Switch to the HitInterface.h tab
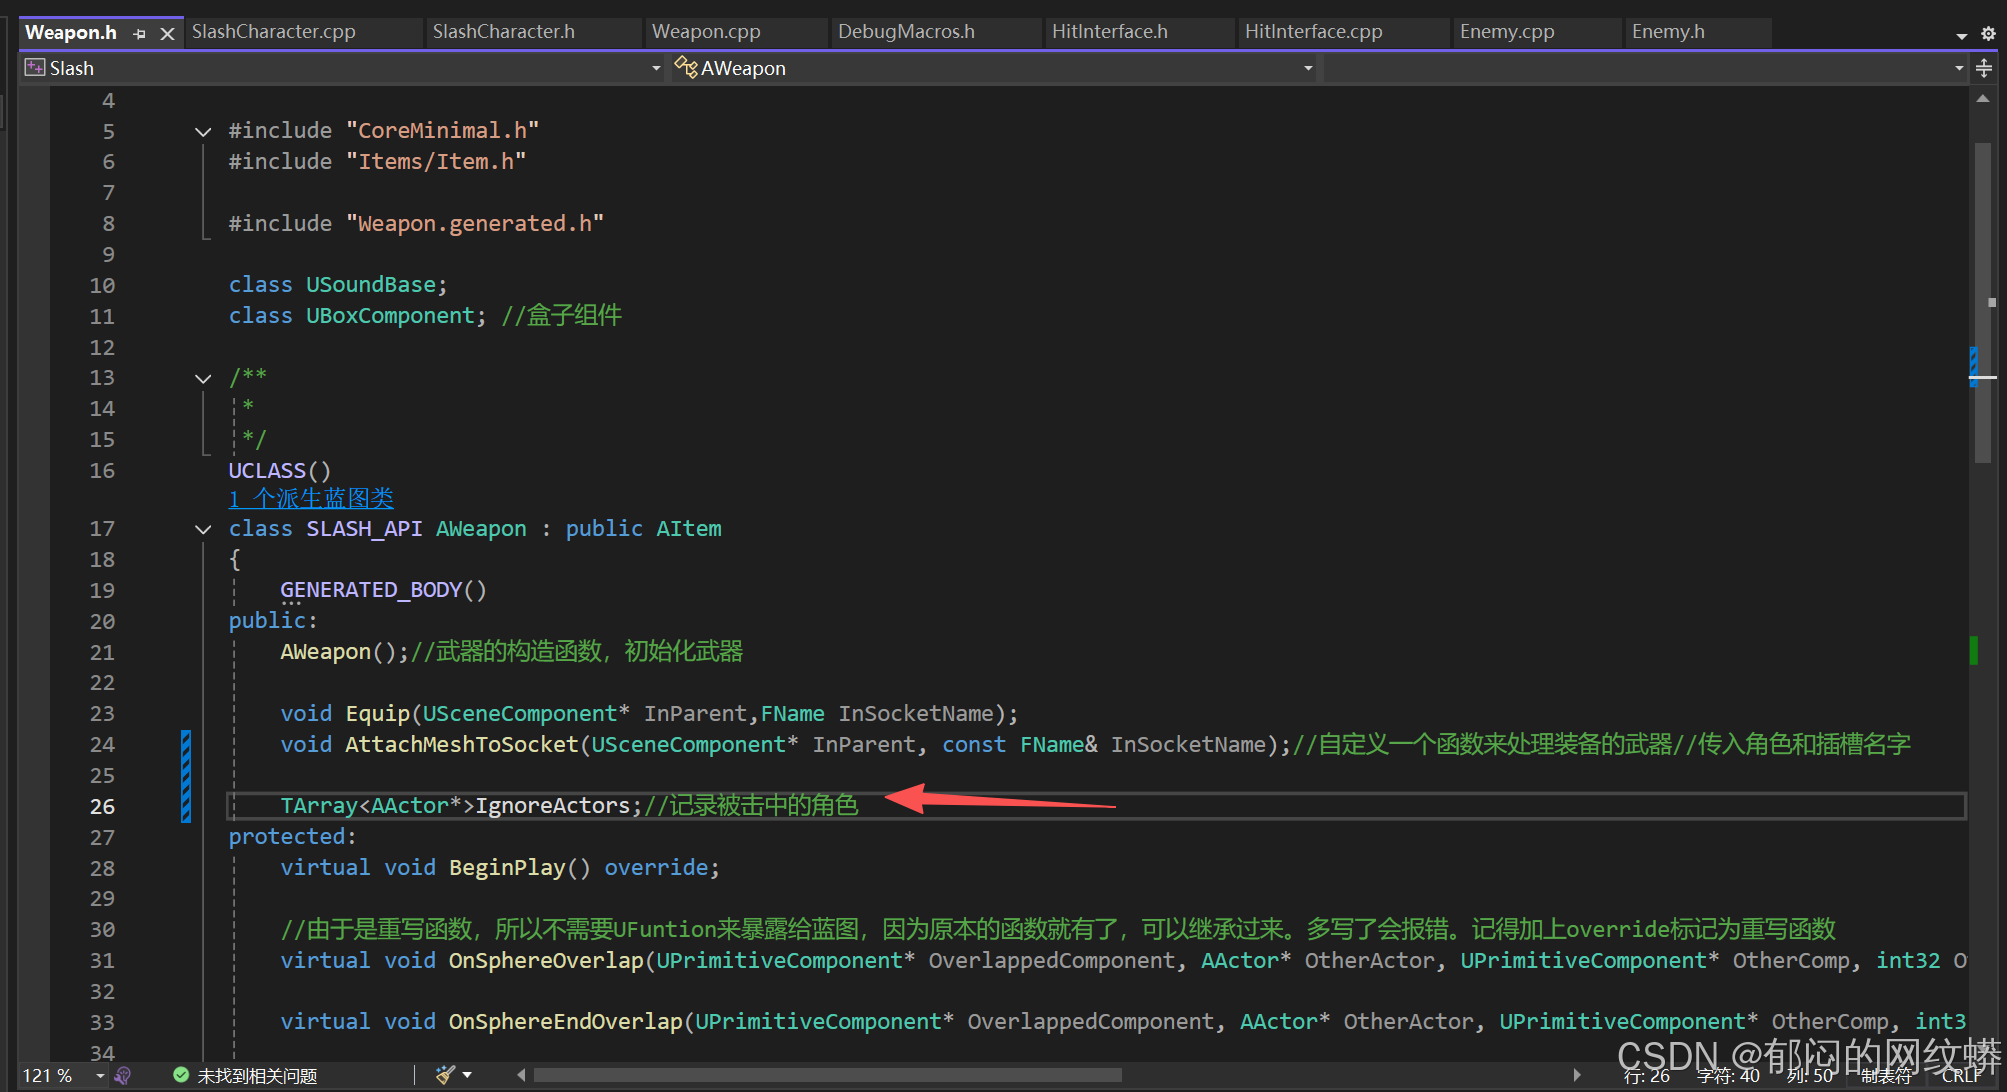Viewport: 2007px width, 1092px height. 1109,32
